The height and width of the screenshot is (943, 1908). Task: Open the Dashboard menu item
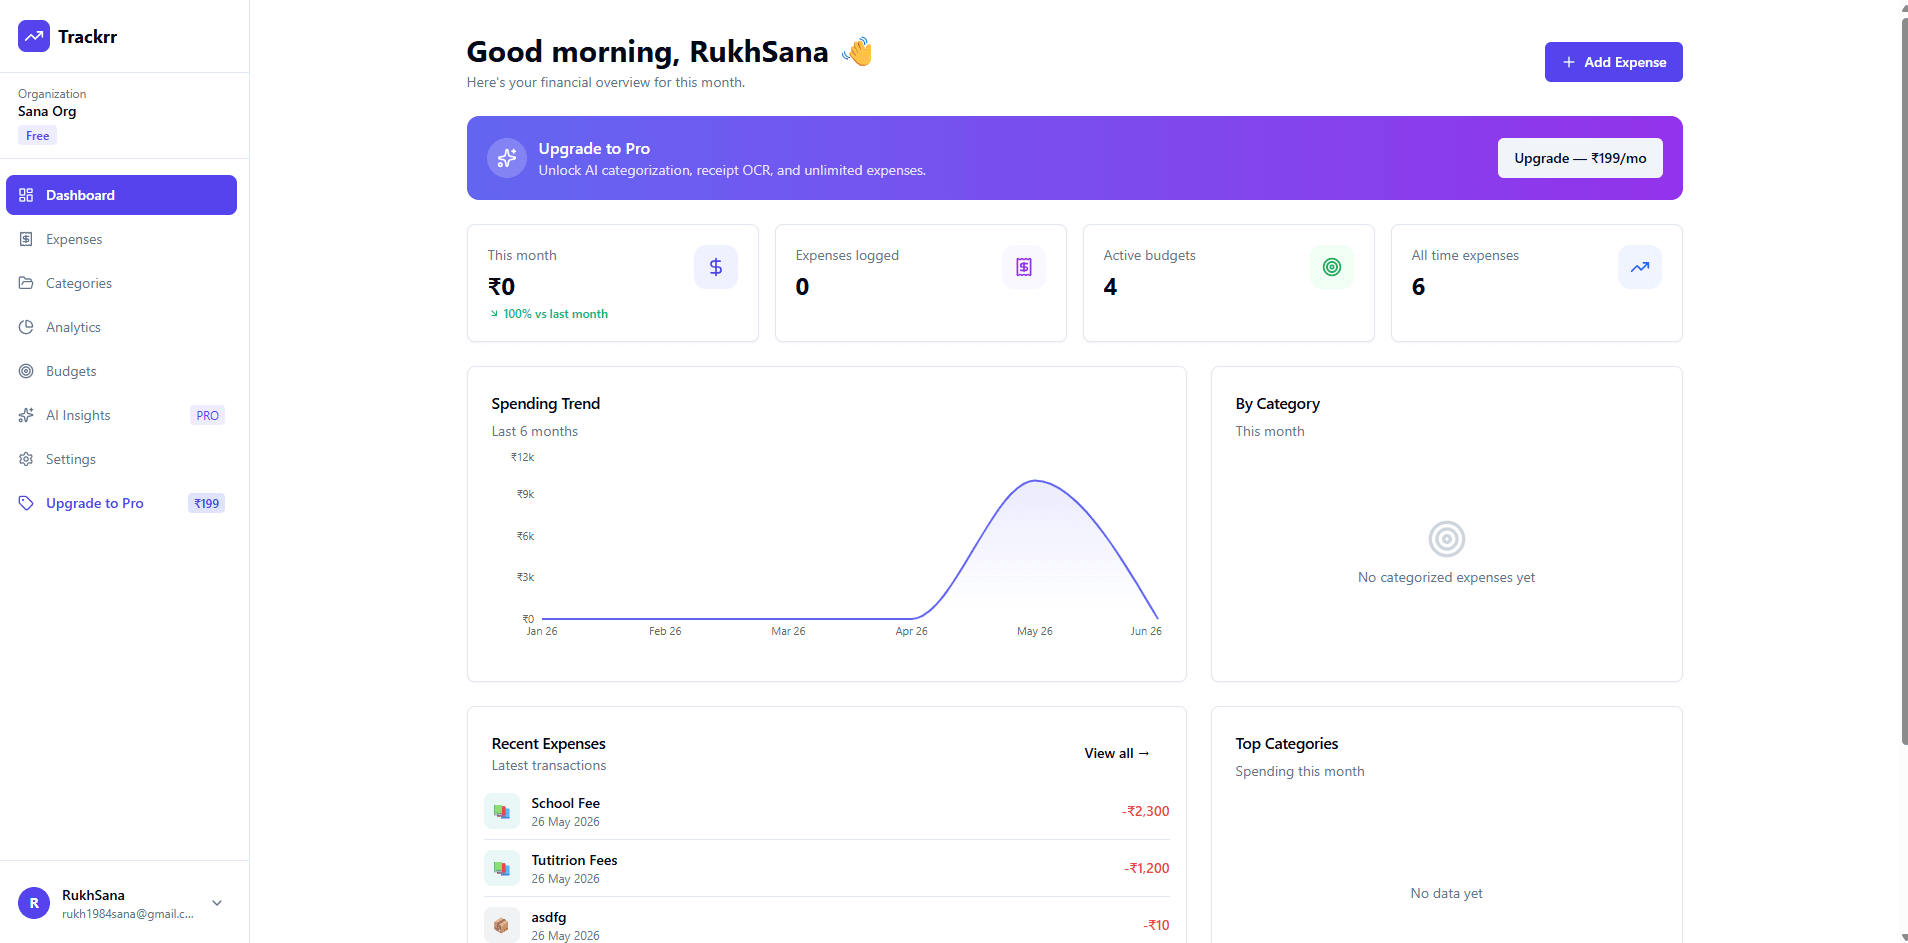(x=121, y=195)
